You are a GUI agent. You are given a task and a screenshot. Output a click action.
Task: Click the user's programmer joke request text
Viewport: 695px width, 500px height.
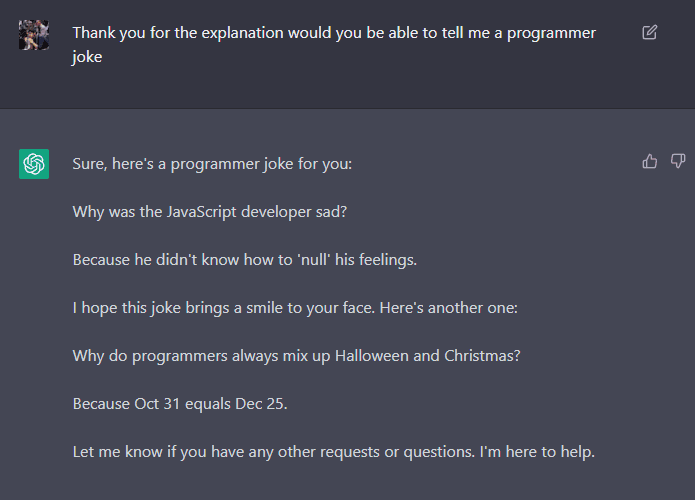click(334, 45)
